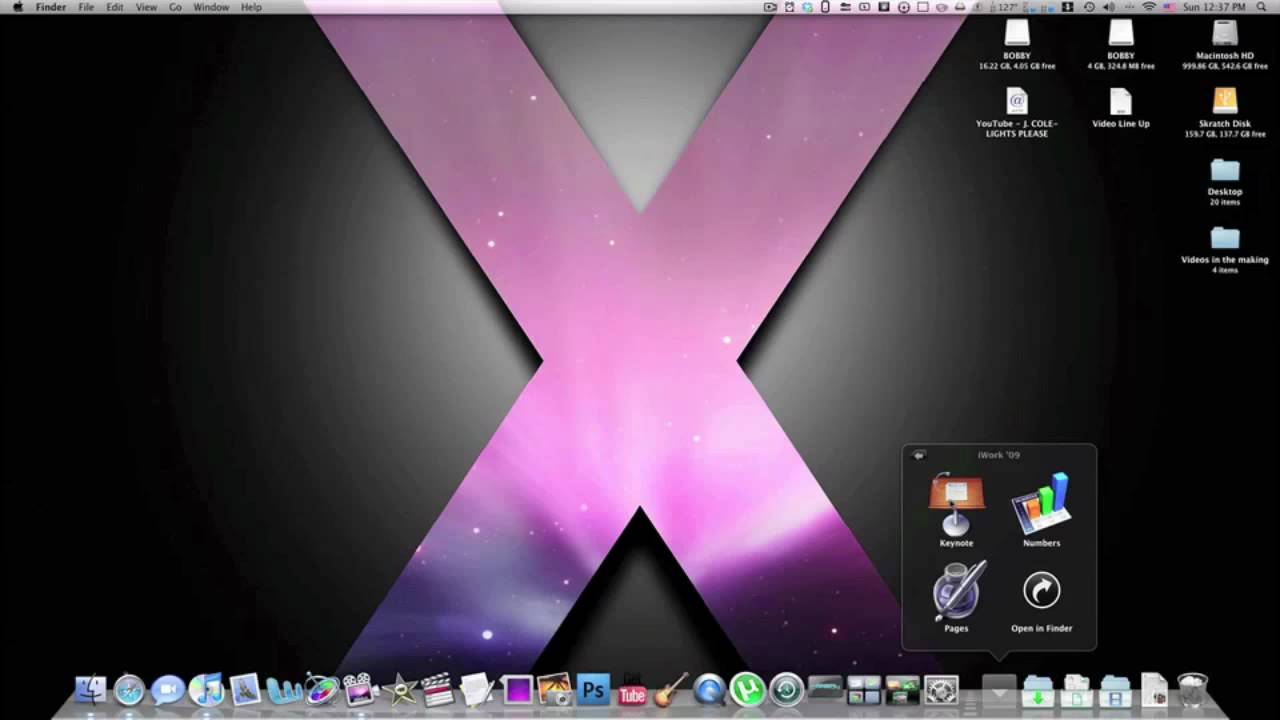Launch iTunes from the Dock
The width and height of the screenshot is (1280, 720).
click(206, 690)
